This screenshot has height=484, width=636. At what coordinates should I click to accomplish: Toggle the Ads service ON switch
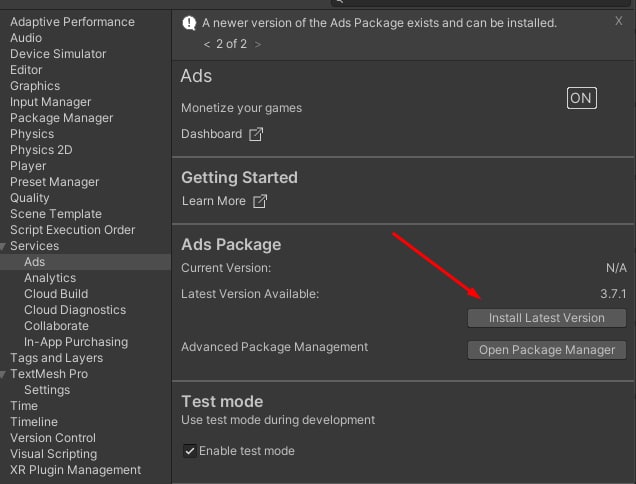pos(581,98)
